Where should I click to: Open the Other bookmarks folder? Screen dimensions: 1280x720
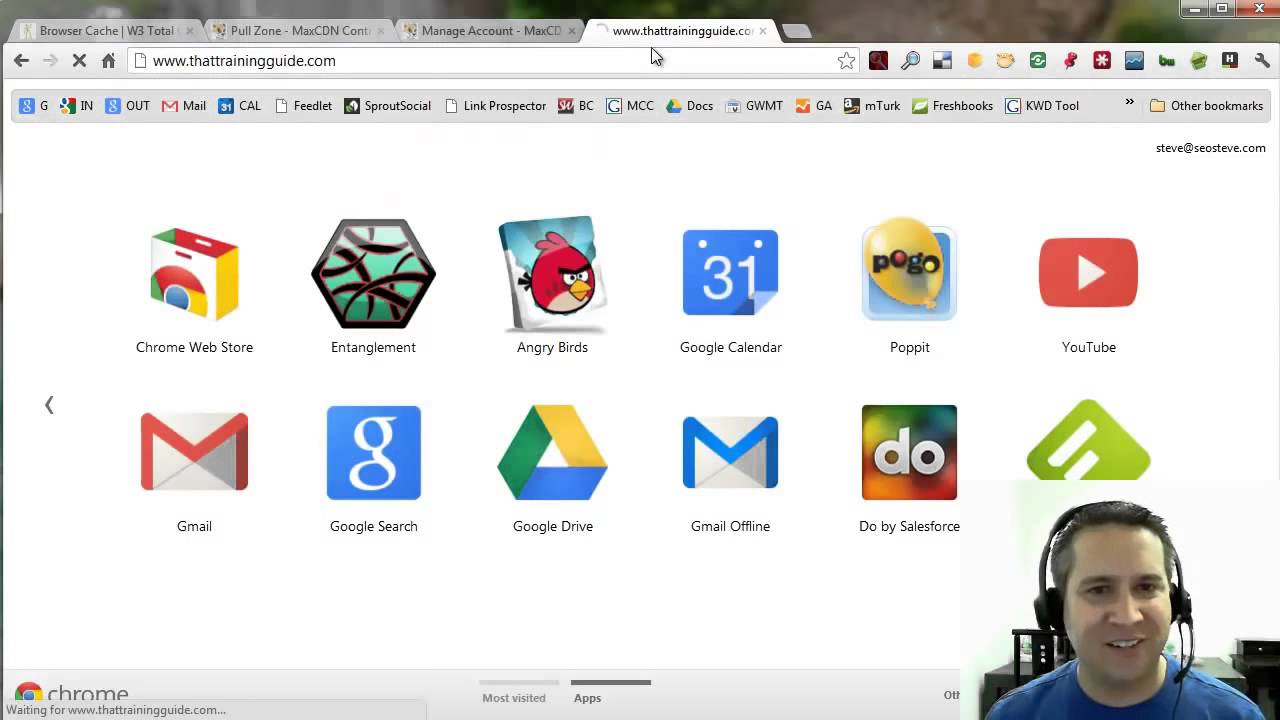(x=1206, y=106)
